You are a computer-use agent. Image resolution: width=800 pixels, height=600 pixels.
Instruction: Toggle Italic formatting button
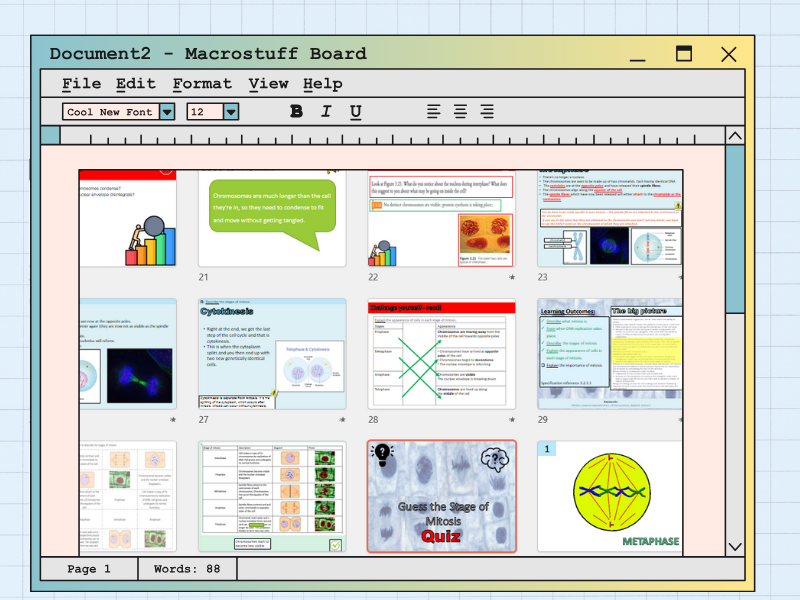tap(325, 112)
